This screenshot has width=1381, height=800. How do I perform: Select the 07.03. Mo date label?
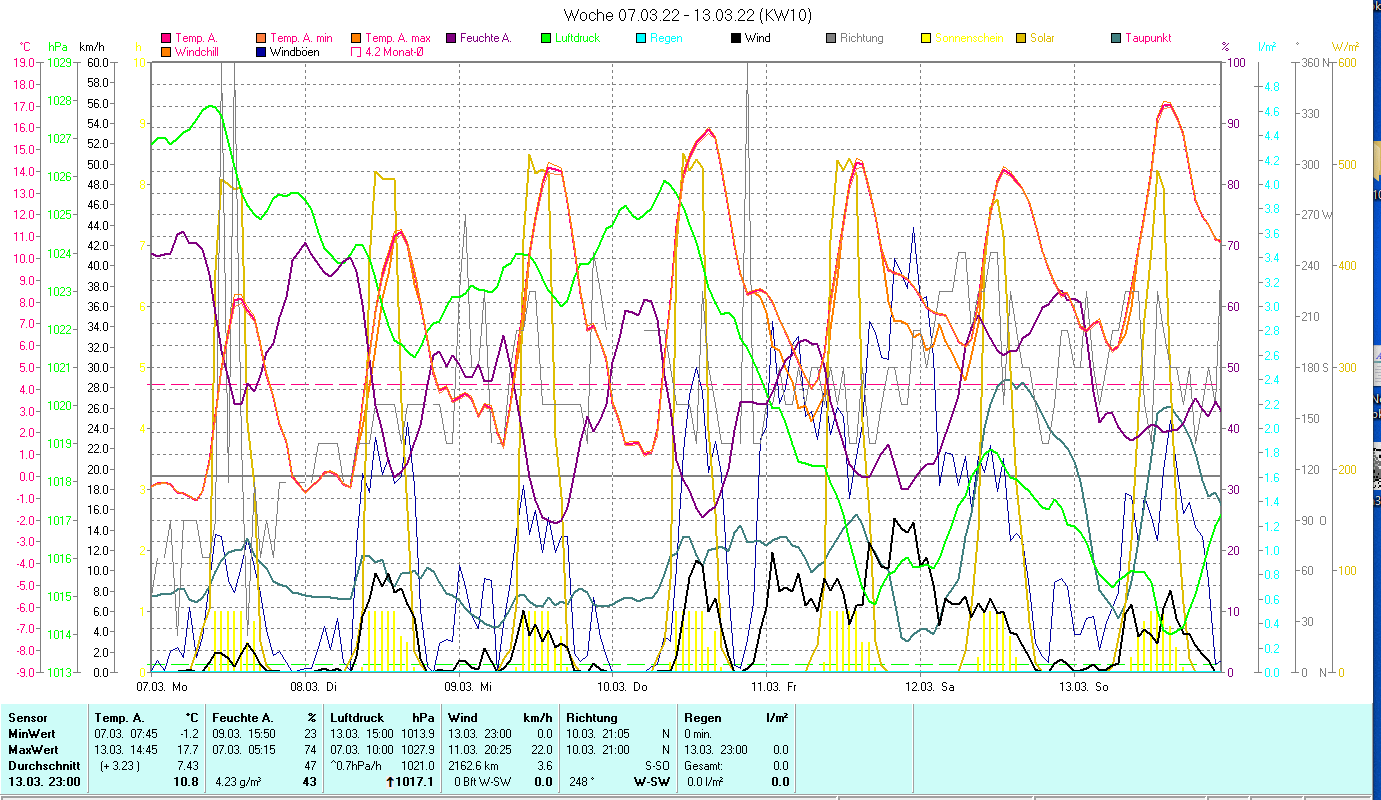(x=162, y=687)
